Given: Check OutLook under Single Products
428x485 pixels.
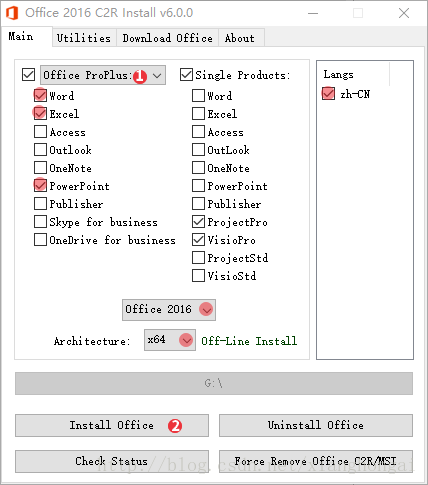Looking at the screenshot, I should [x=198, y=150].
